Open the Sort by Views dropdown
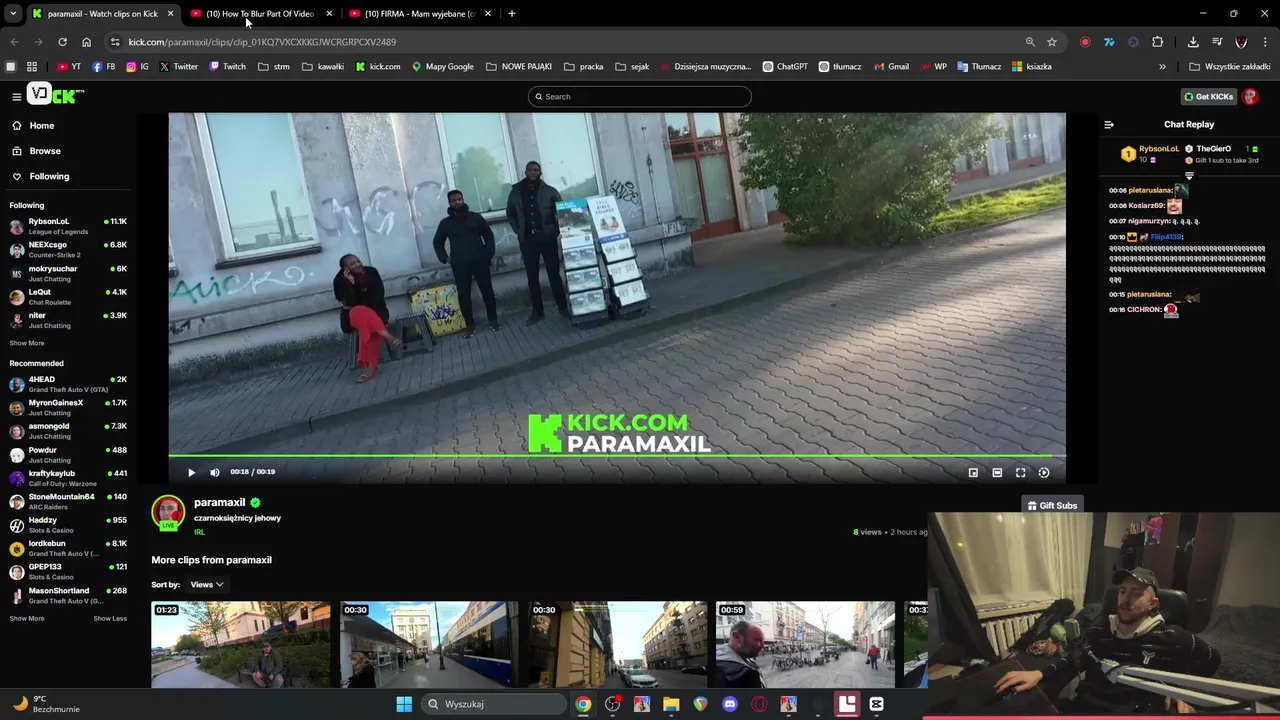Viewport: 1280px width, 720px height. click(206, 585)
